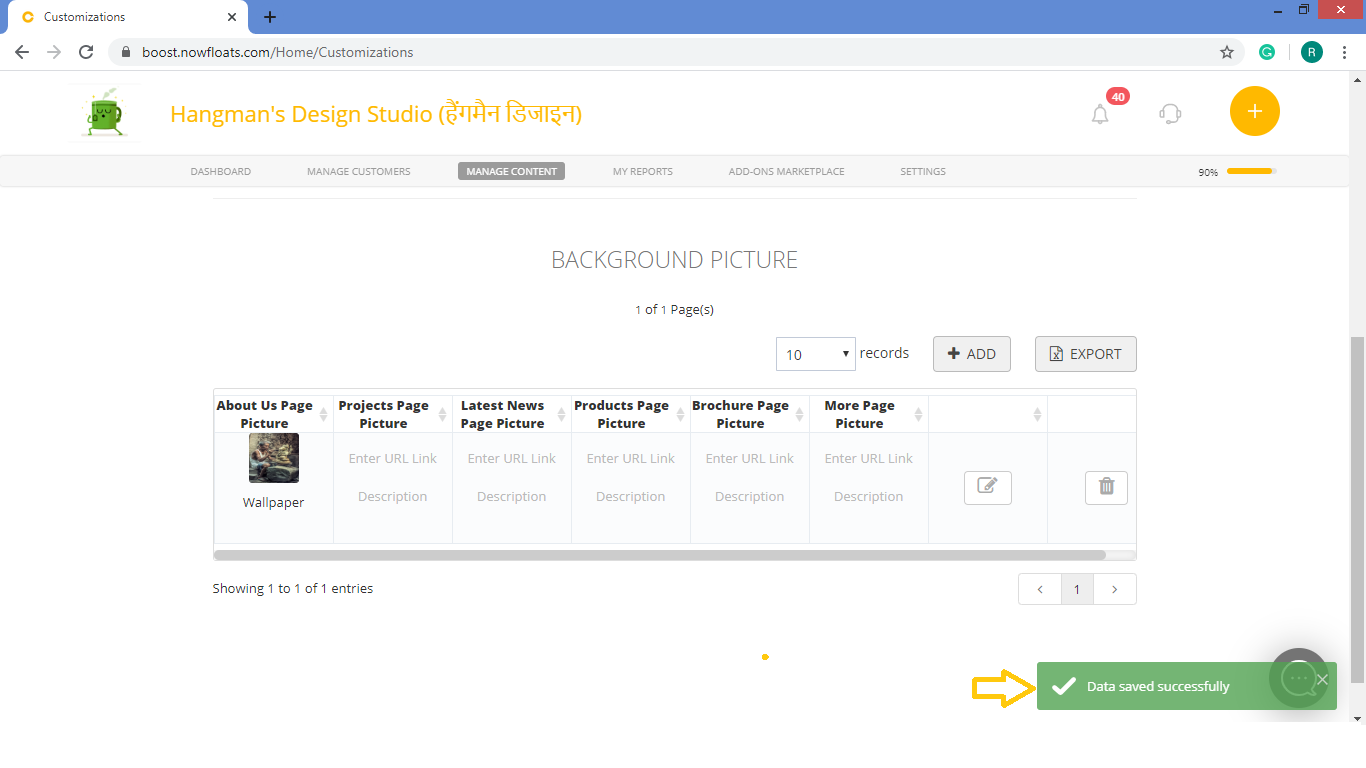The width and height of the screenshot is (1366, 768).
Task: Open the records per page dropdown
Action: [816, 354]
